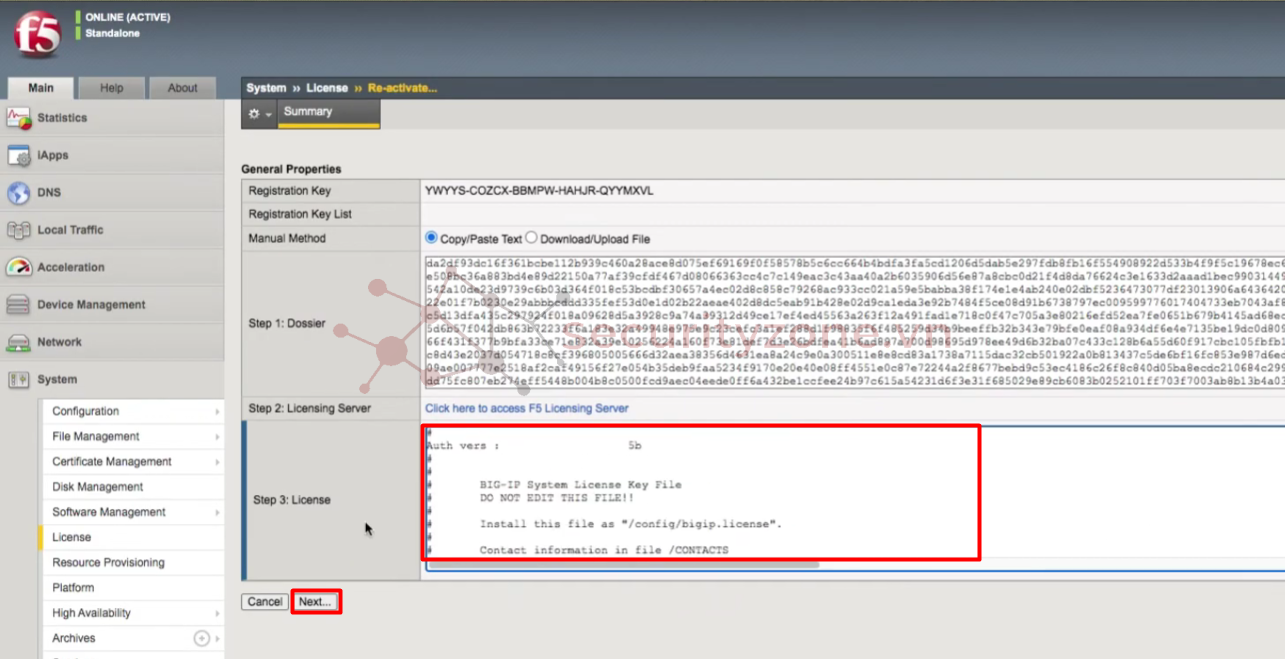Click the Network icon
The width and height of the screenshot is (1285, 659).
18,342
